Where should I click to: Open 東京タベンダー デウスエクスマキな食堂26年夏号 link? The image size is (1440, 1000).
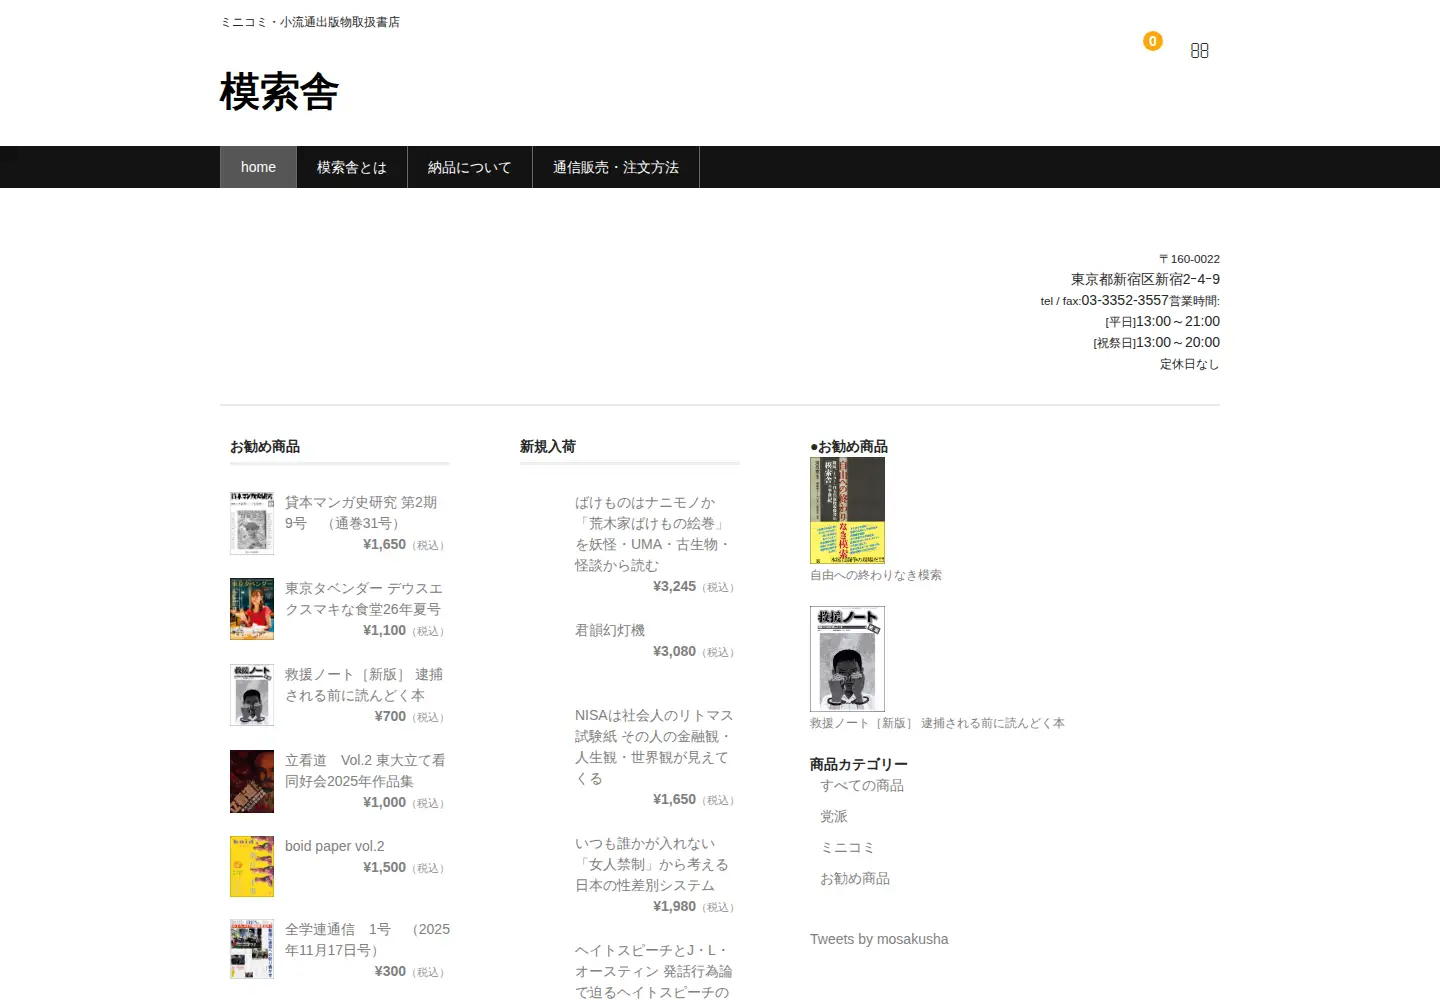click(x=364, y=599)
